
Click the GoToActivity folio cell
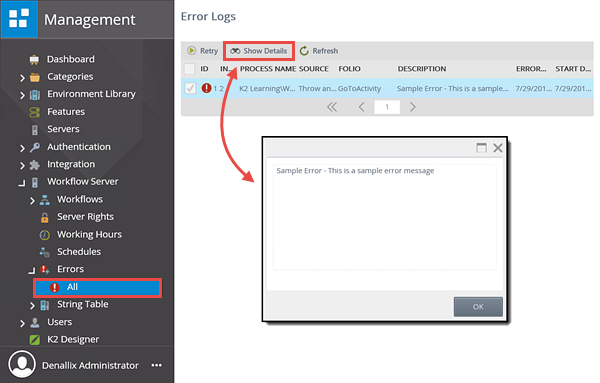coord(359,88)
